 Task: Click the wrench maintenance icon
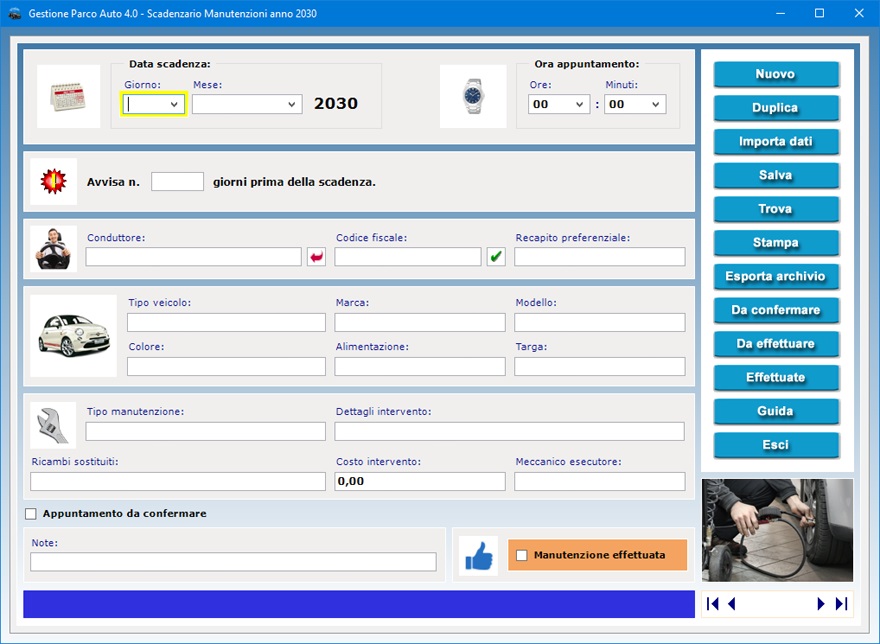53,425
